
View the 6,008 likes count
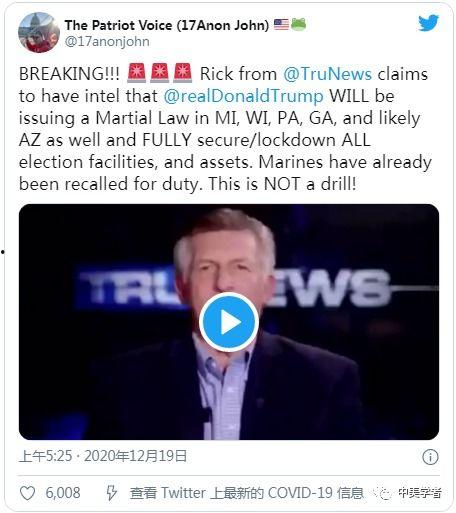(63, 493)
